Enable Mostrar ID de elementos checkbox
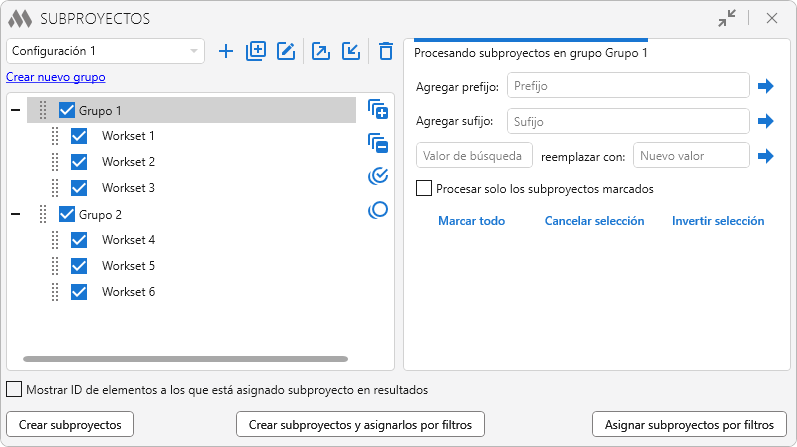Screen dimensions: 797x447 pyautogui.click(x=14, y=390)
